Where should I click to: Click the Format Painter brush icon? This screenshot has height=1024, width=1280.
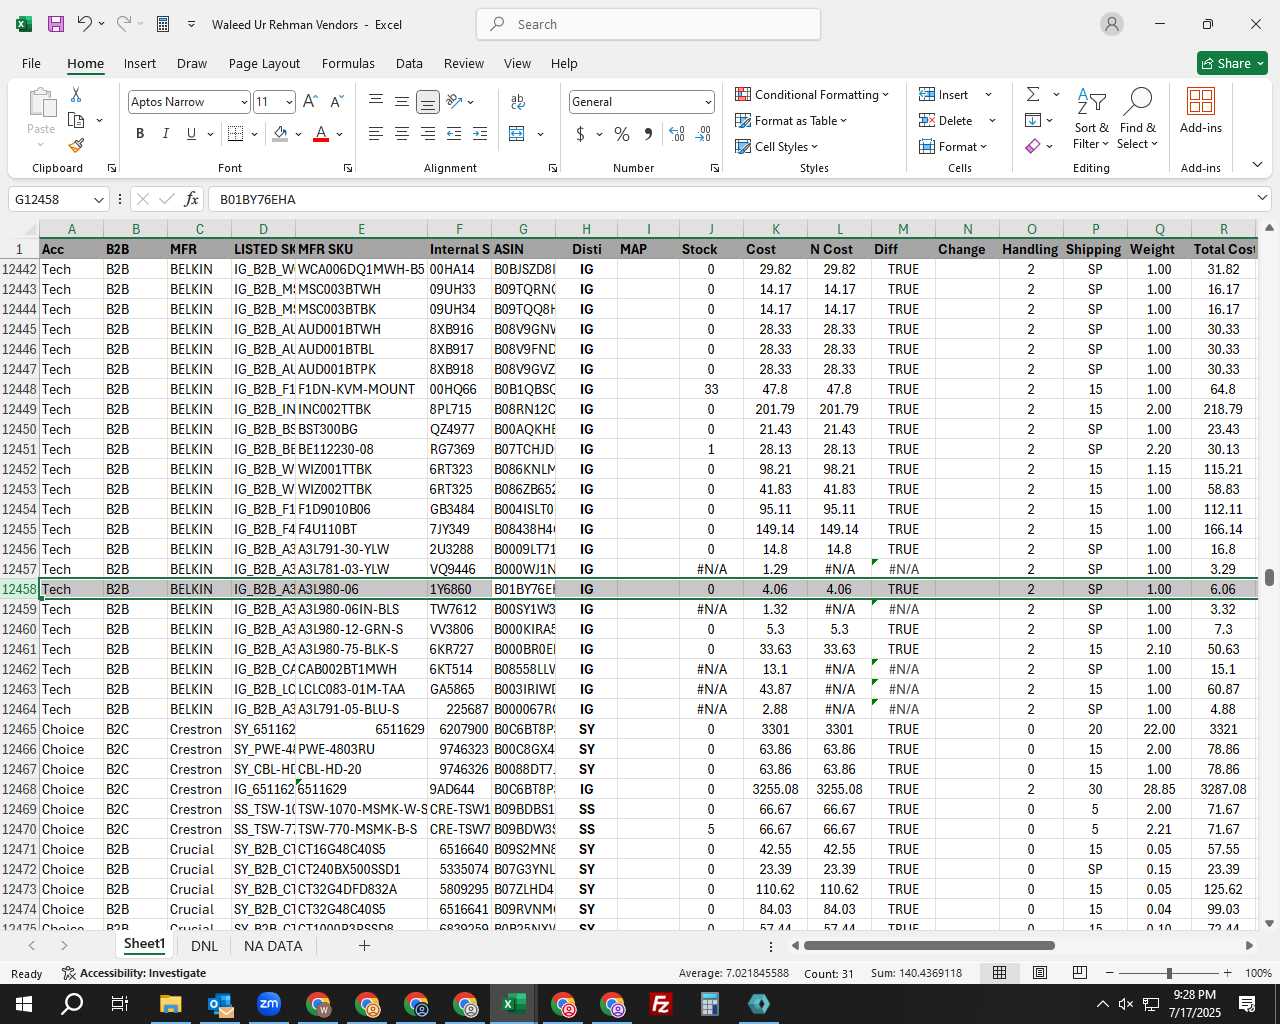(76, 145)
